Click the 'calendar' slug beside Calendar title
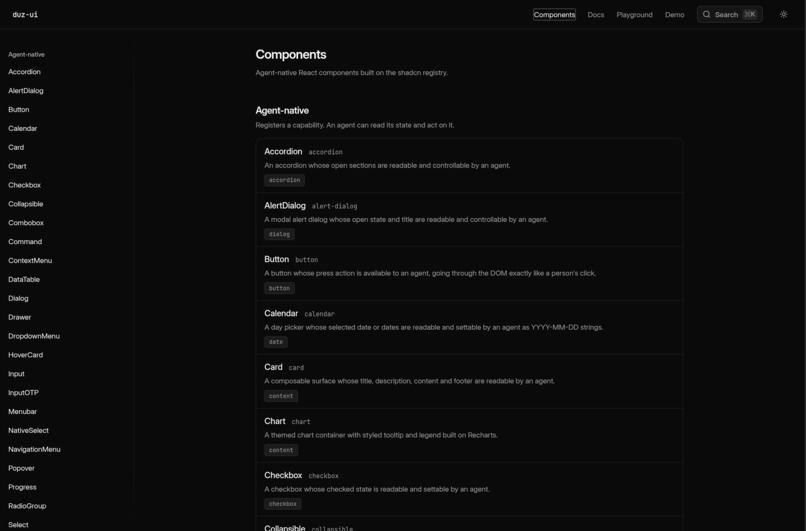806x531 pixels. point(319,314)
